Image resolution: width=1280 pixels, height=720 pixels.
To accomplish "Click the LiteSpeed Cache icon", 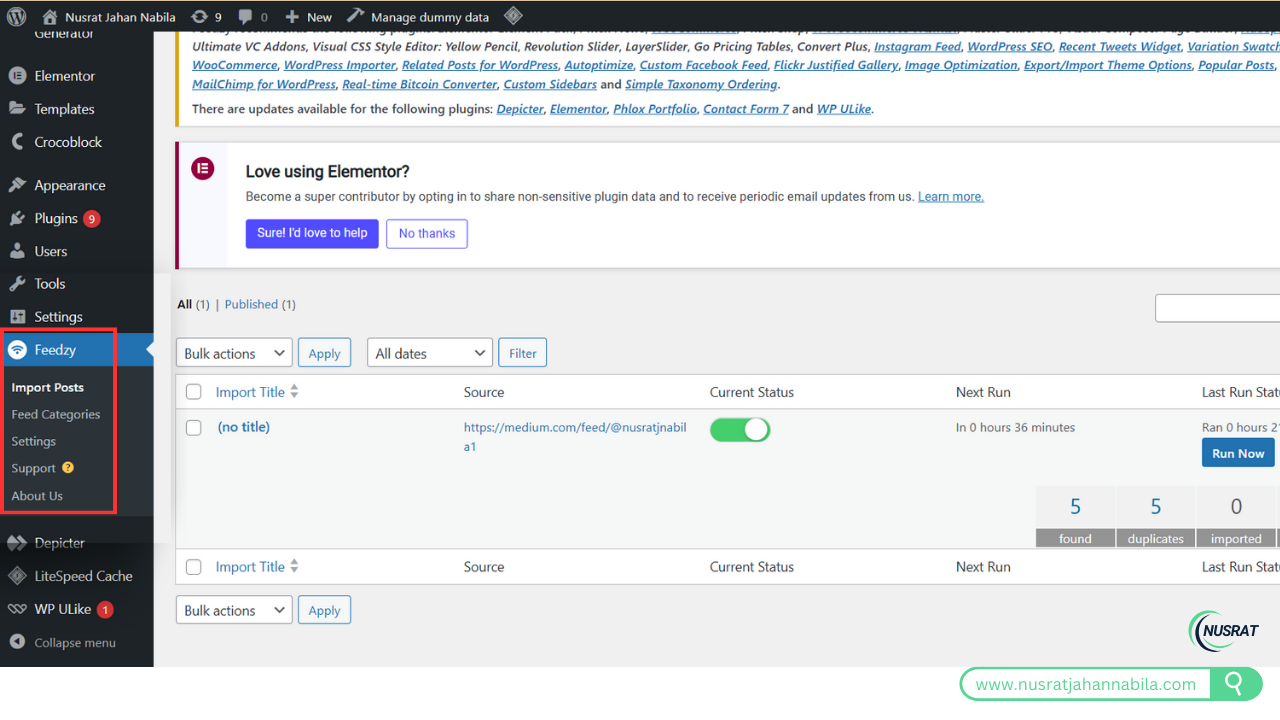I will pos(17,576).
